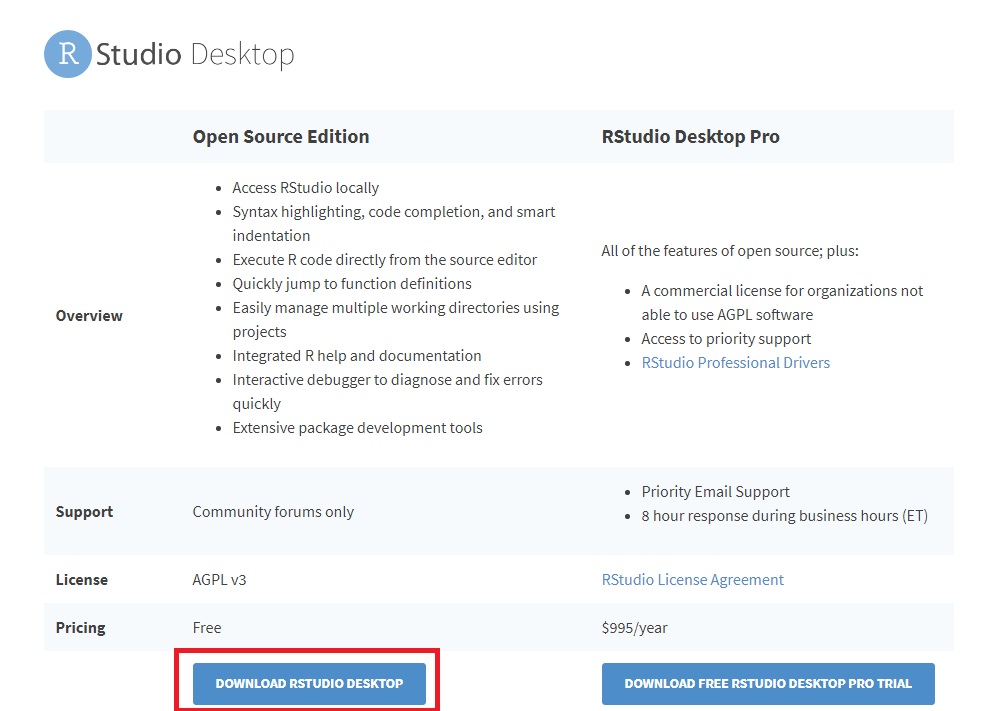Click the Support row label
The height and width of the screenshot is (711, 995).
84,512
